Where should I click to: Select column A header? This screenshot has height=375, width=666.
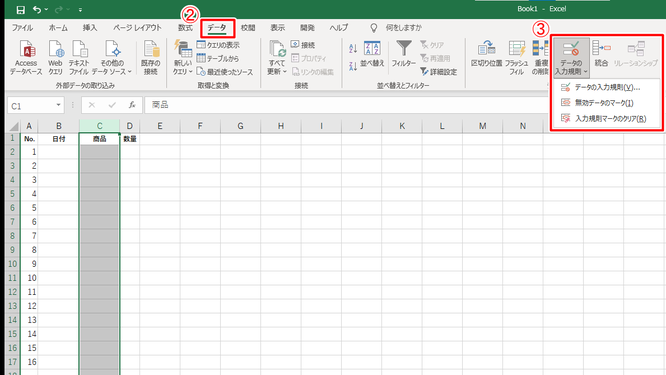29,126
